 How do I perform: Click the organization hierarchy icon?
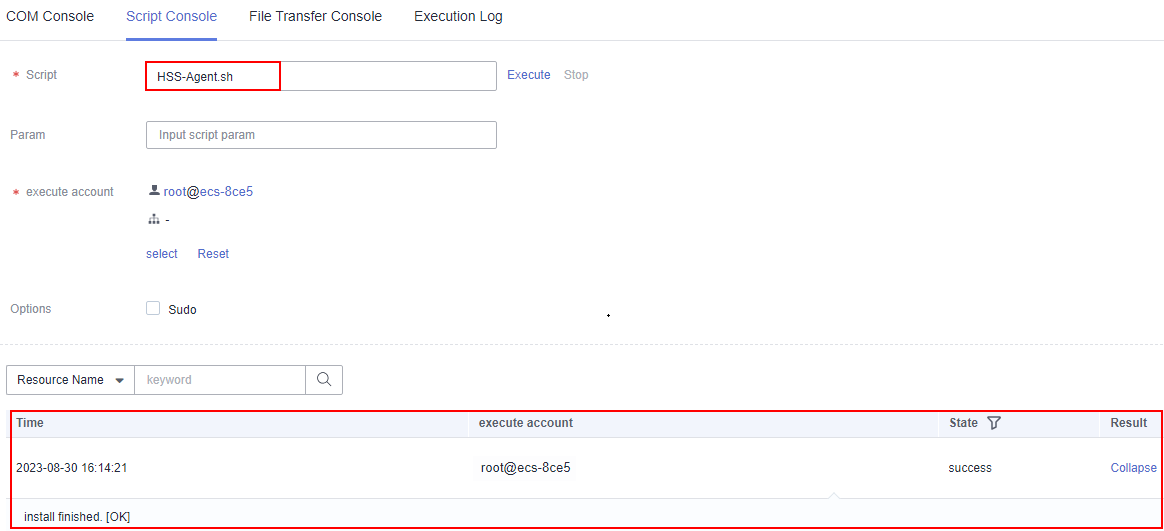click(154, 220)
